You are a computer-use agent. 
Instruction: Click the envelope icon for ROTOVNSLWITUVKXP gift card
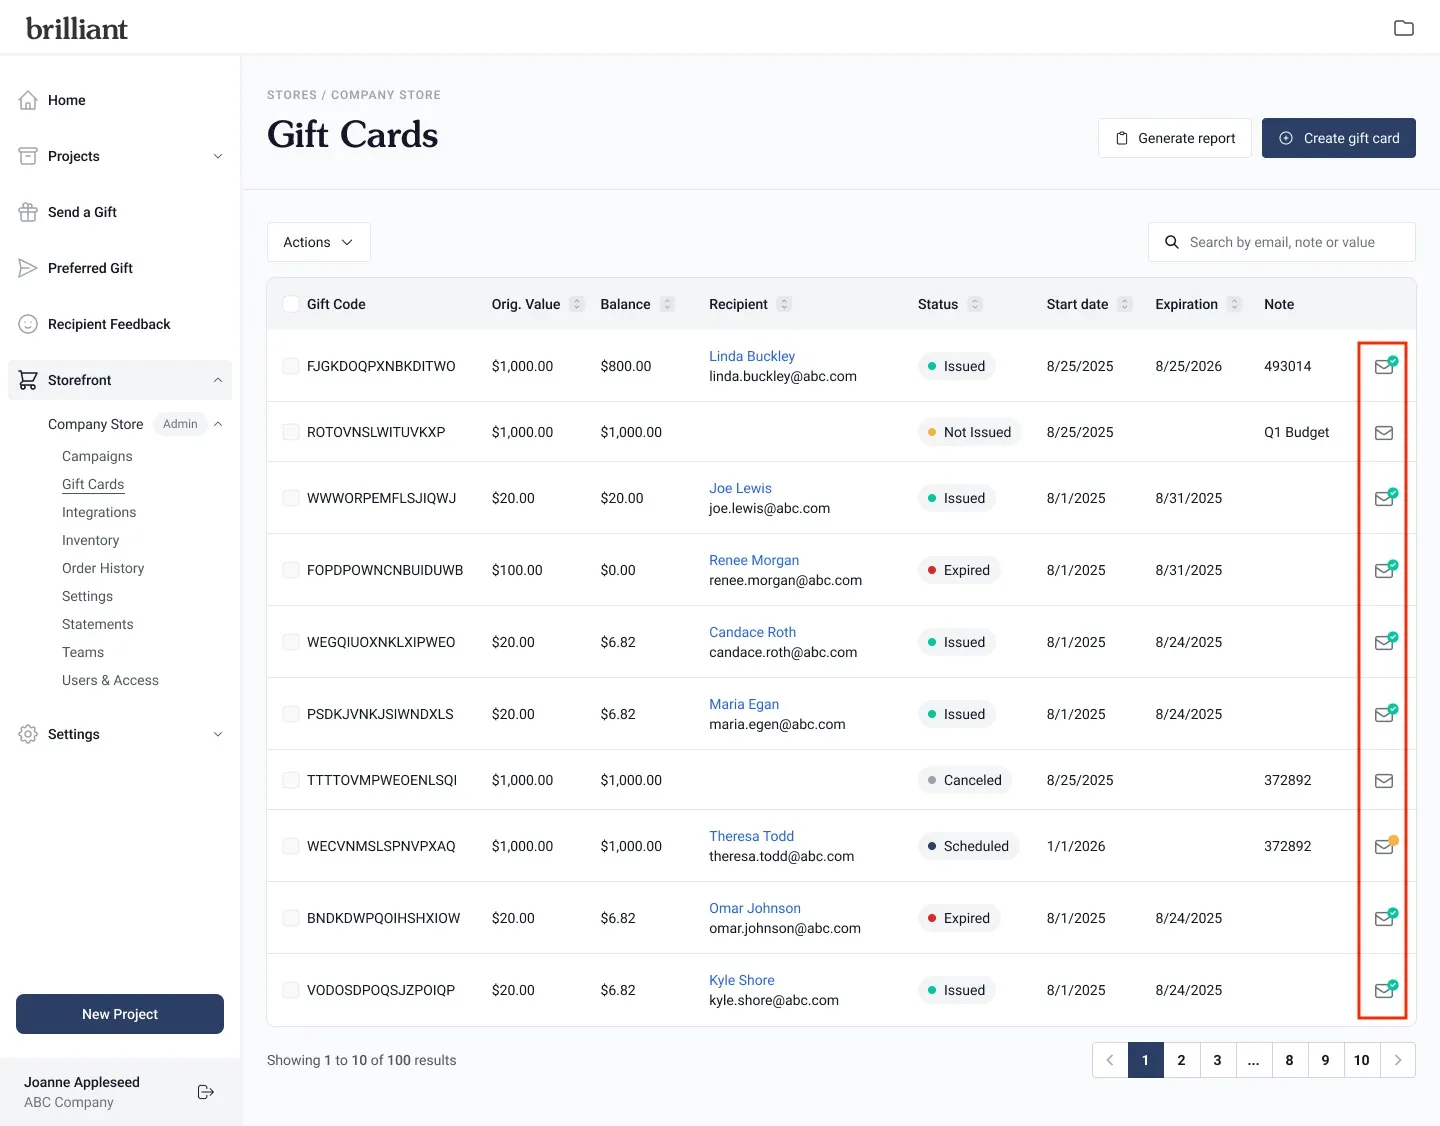click(1384, 433)
